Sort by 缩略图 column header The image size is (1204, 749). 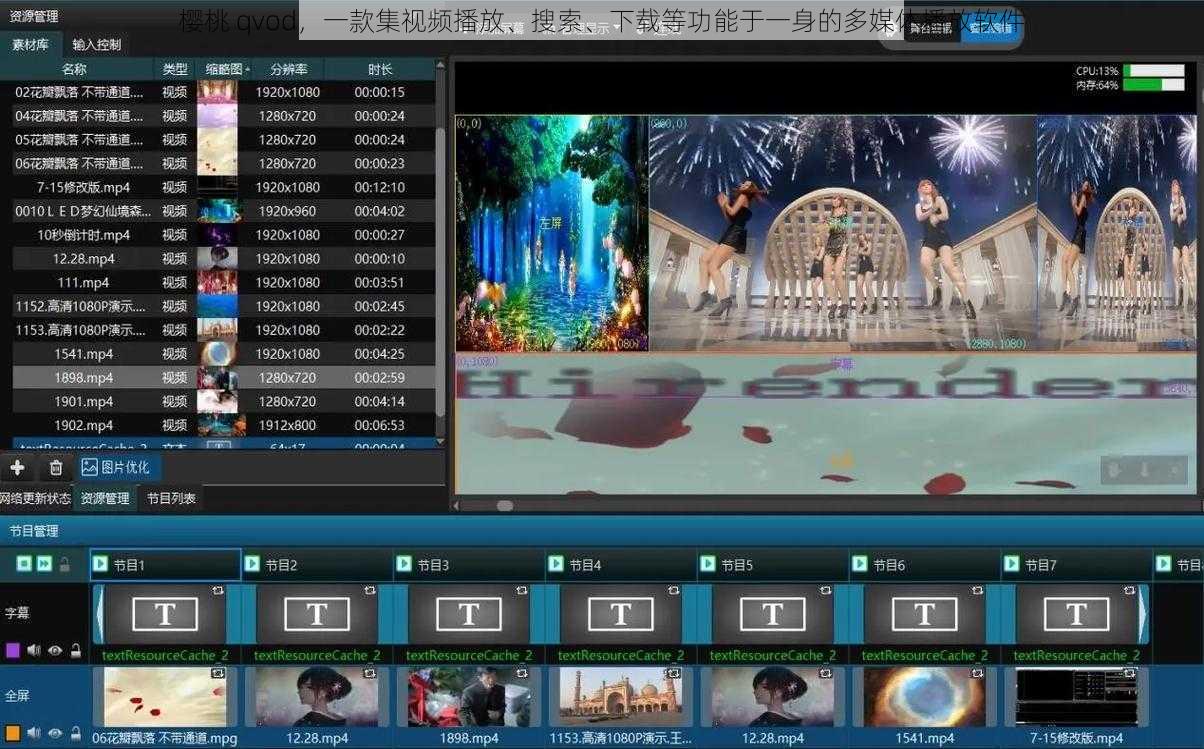[x=223, y=69]
